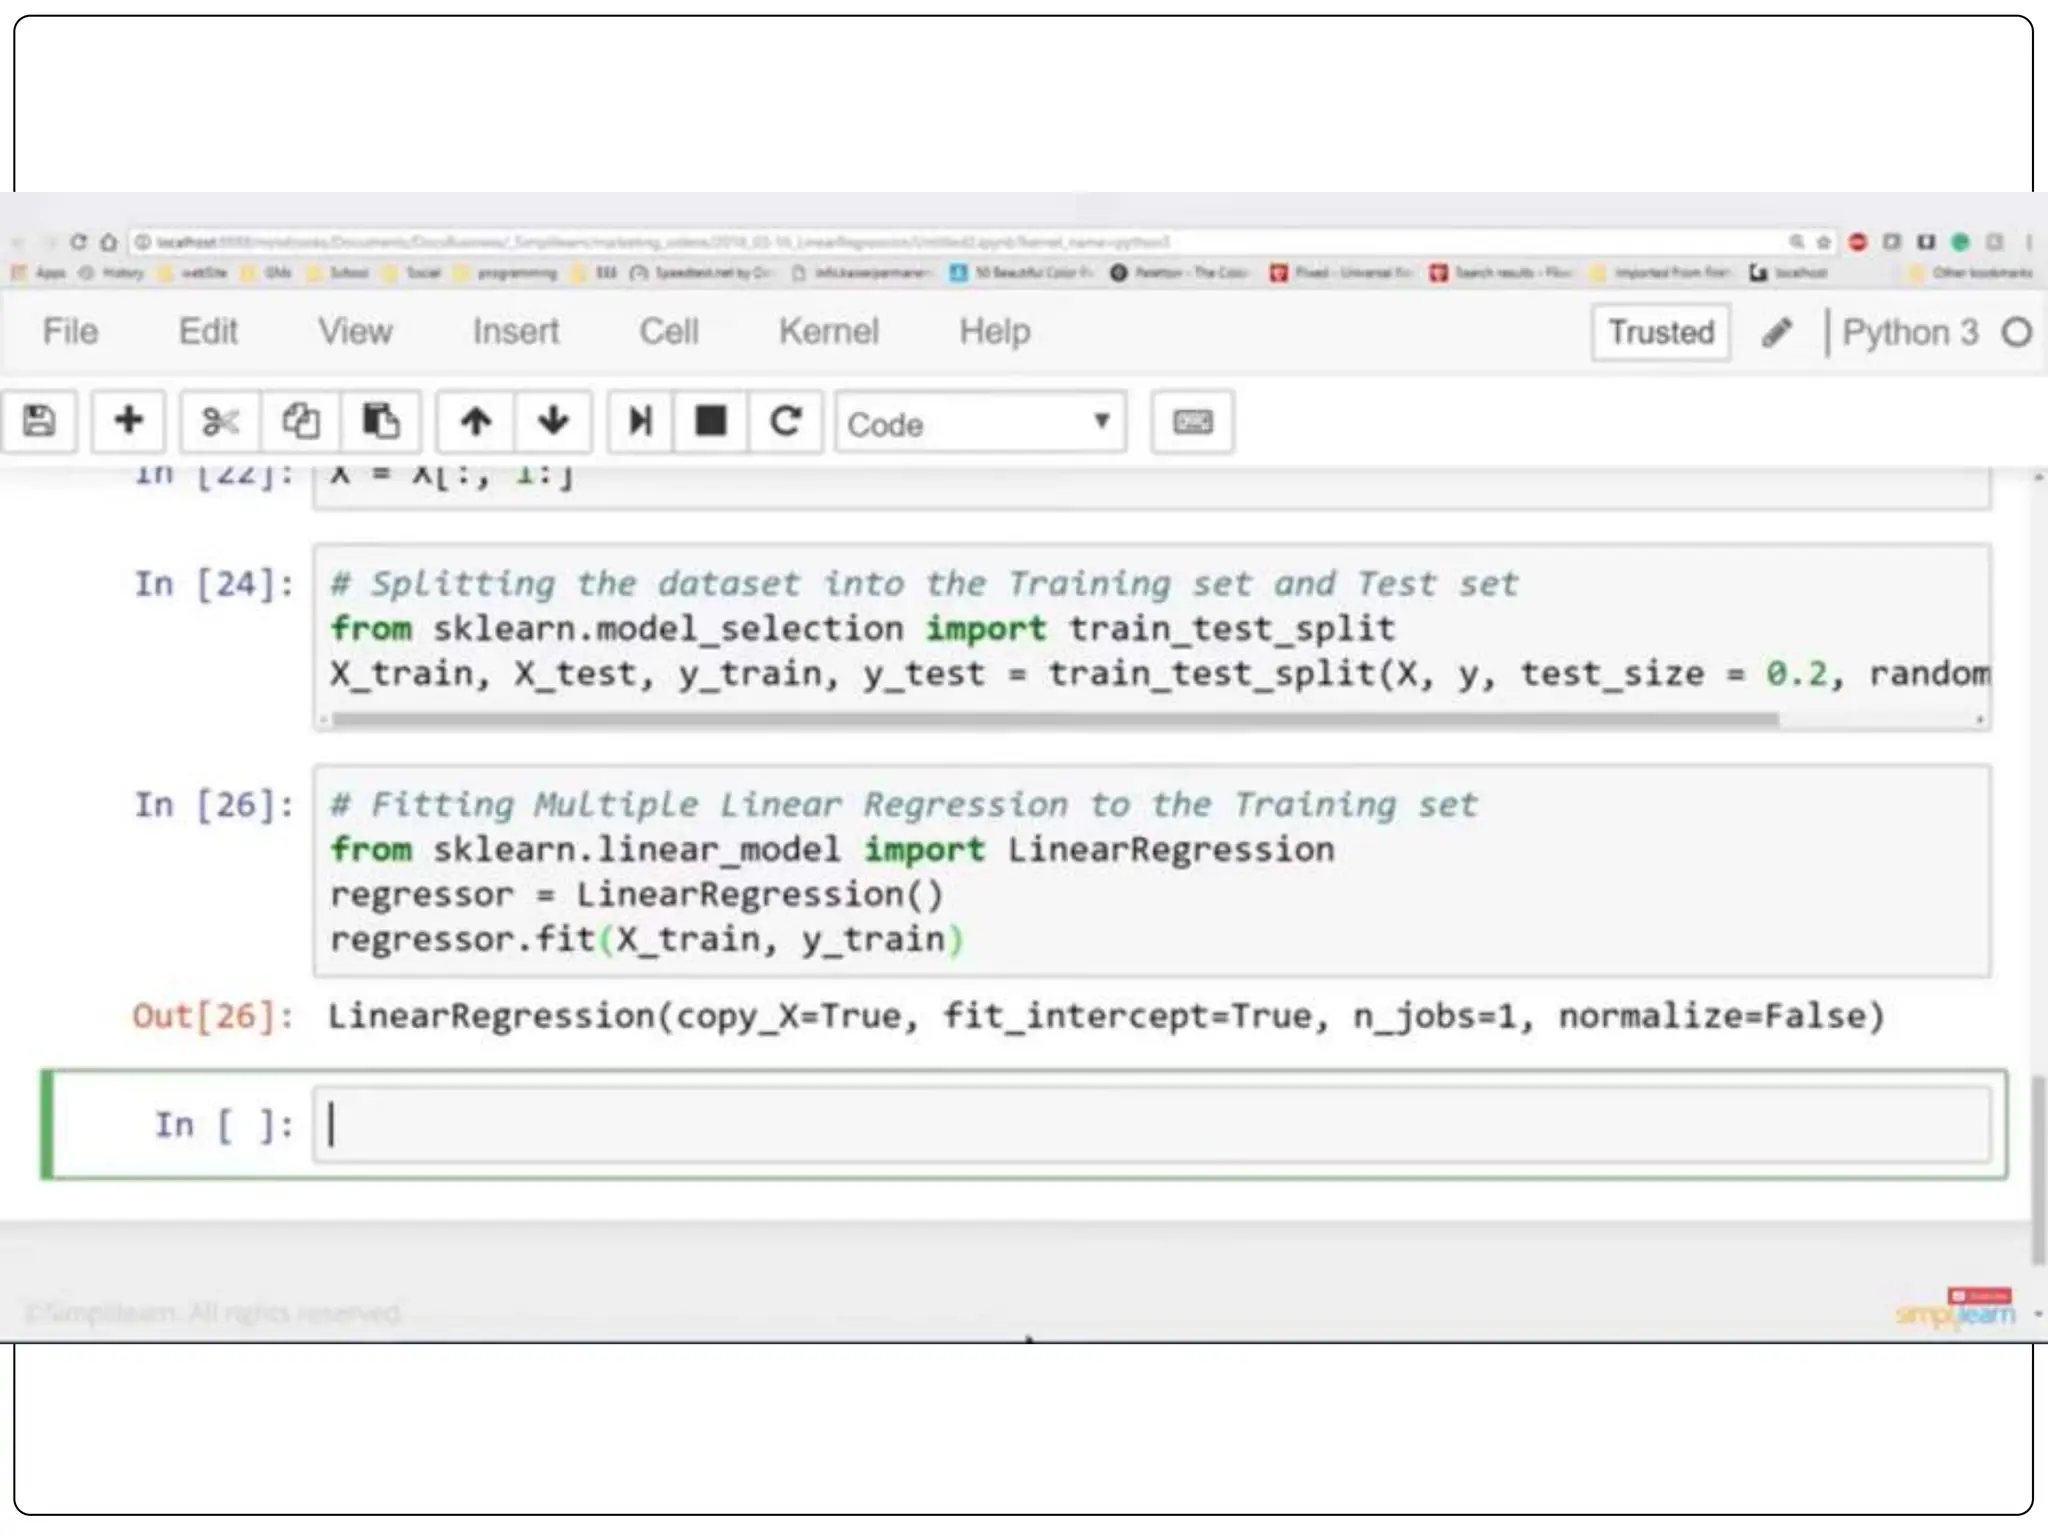The height and width of the screenshot is (1536, 2048).
Task: Paste cells below icon
Action: tap(381, 421)
